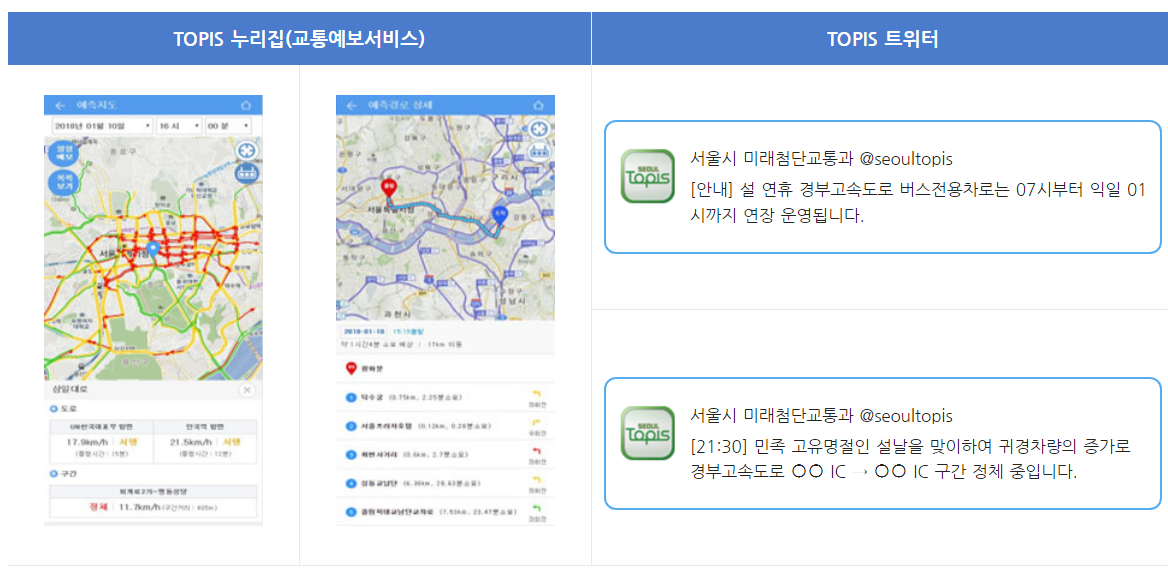Click the red 정체 status label
The width and height of the screenshot is (1168, 579).
coord(97,507)
